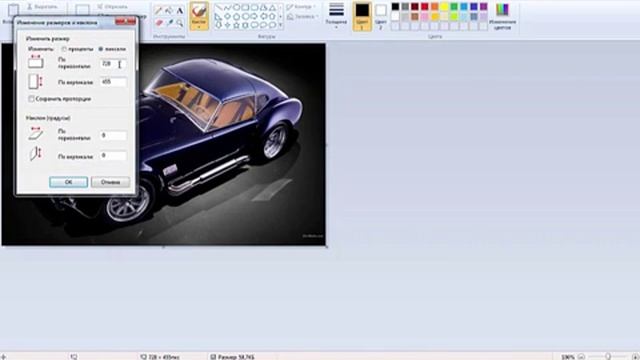Click the vertical skew degrees field

[113, 156]
